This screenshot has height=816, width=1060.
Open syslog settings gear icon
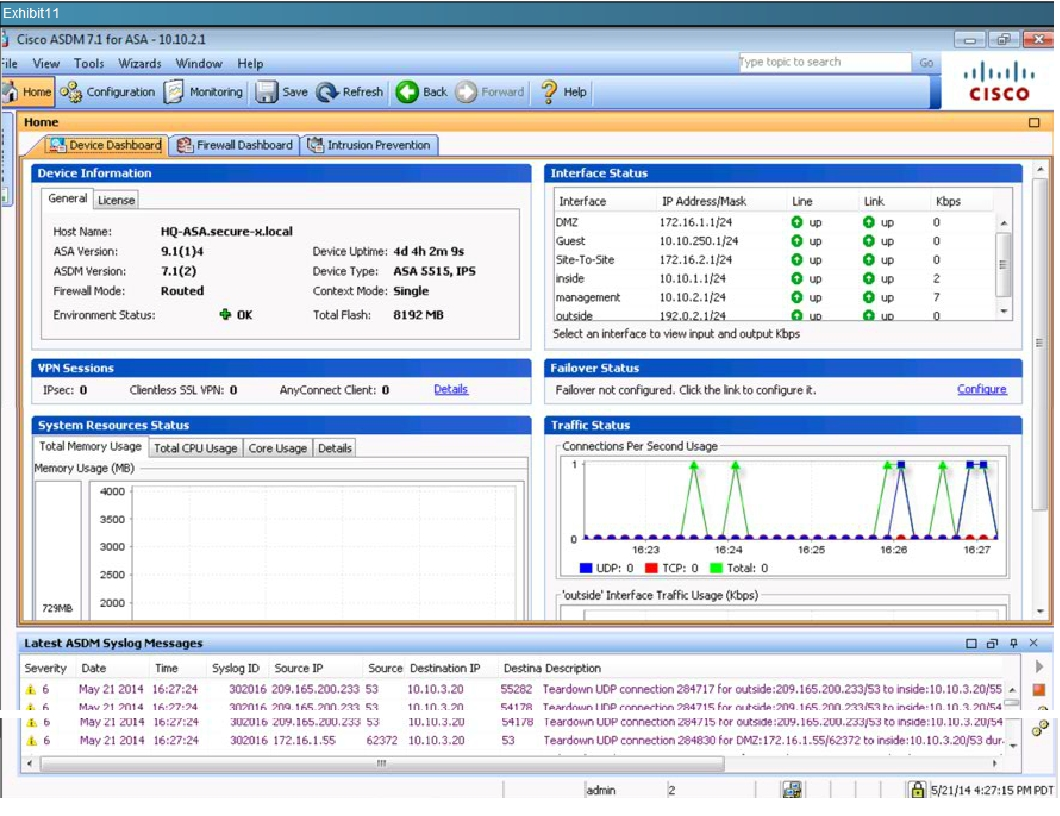tap(1040, 727)
